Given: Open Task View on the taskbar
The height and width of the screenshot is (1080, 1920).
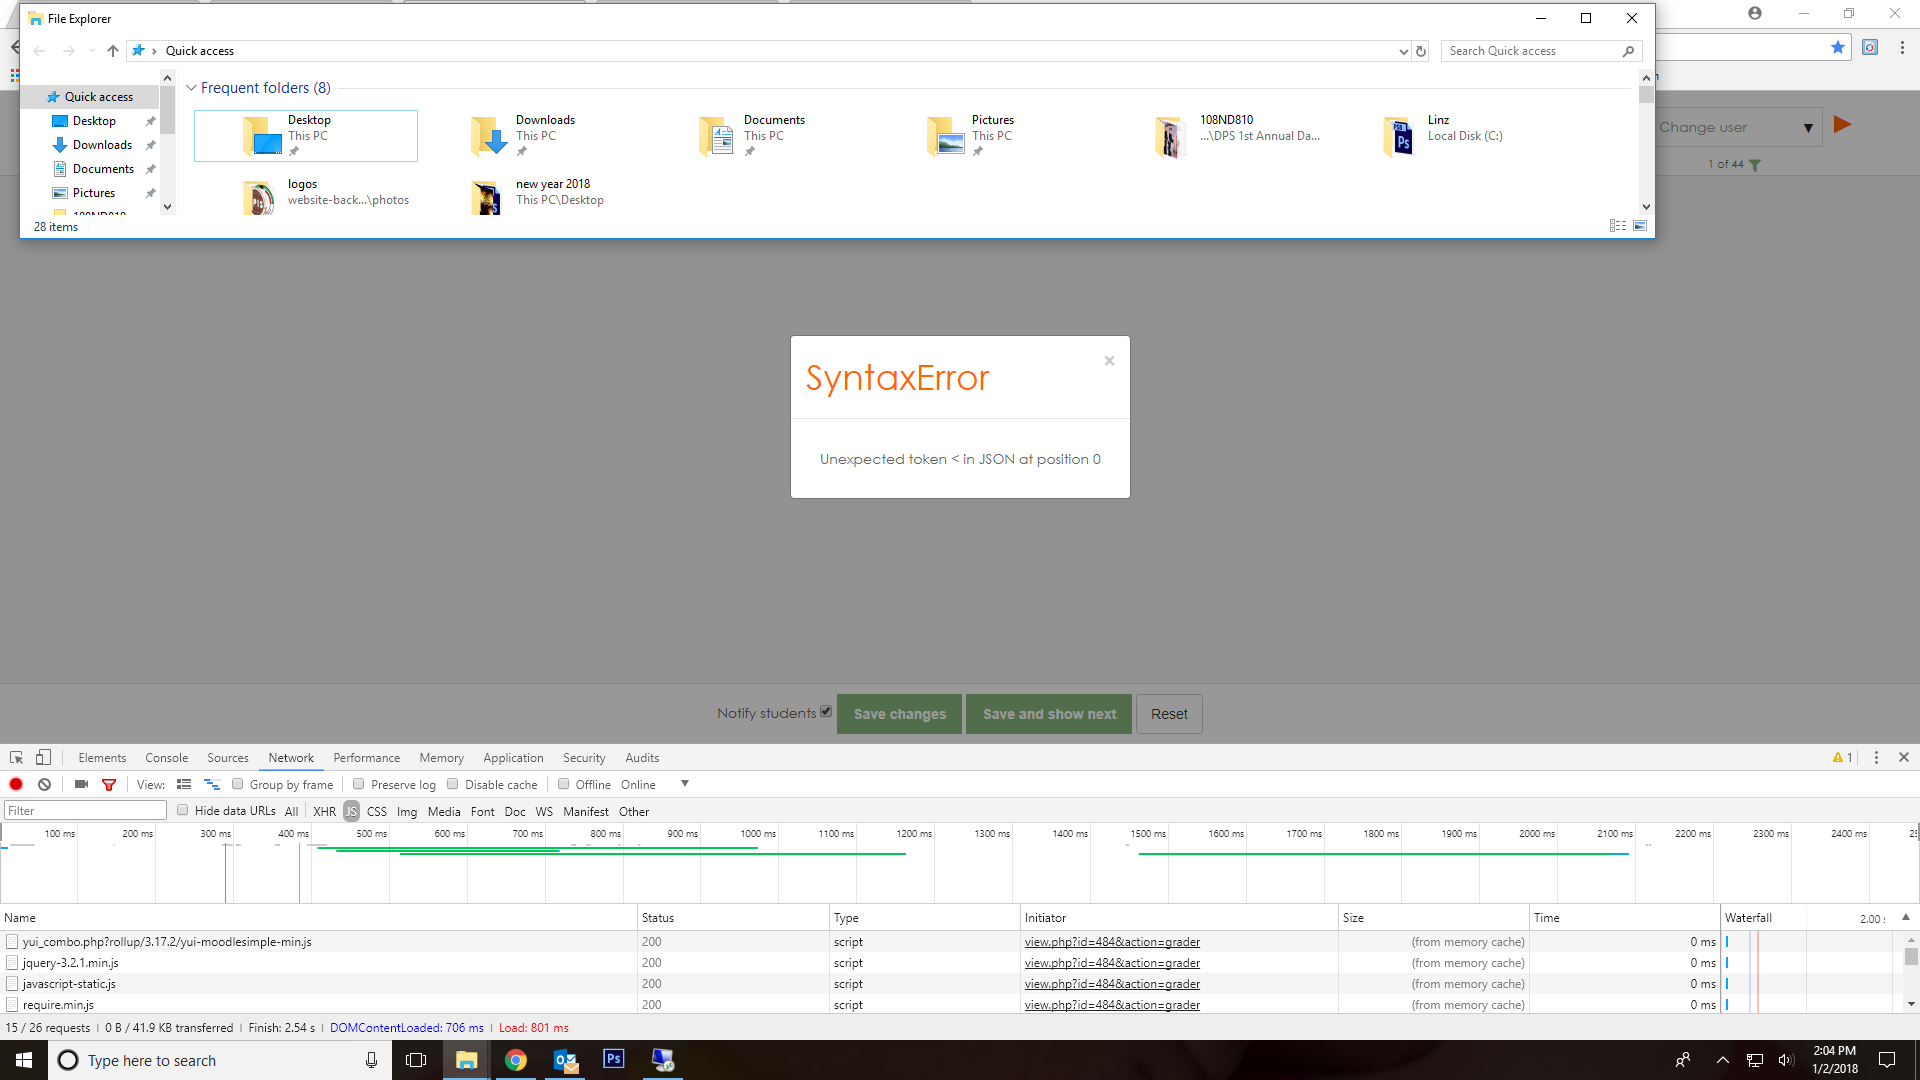Looking at the screenshot, I should [416, 1060].
